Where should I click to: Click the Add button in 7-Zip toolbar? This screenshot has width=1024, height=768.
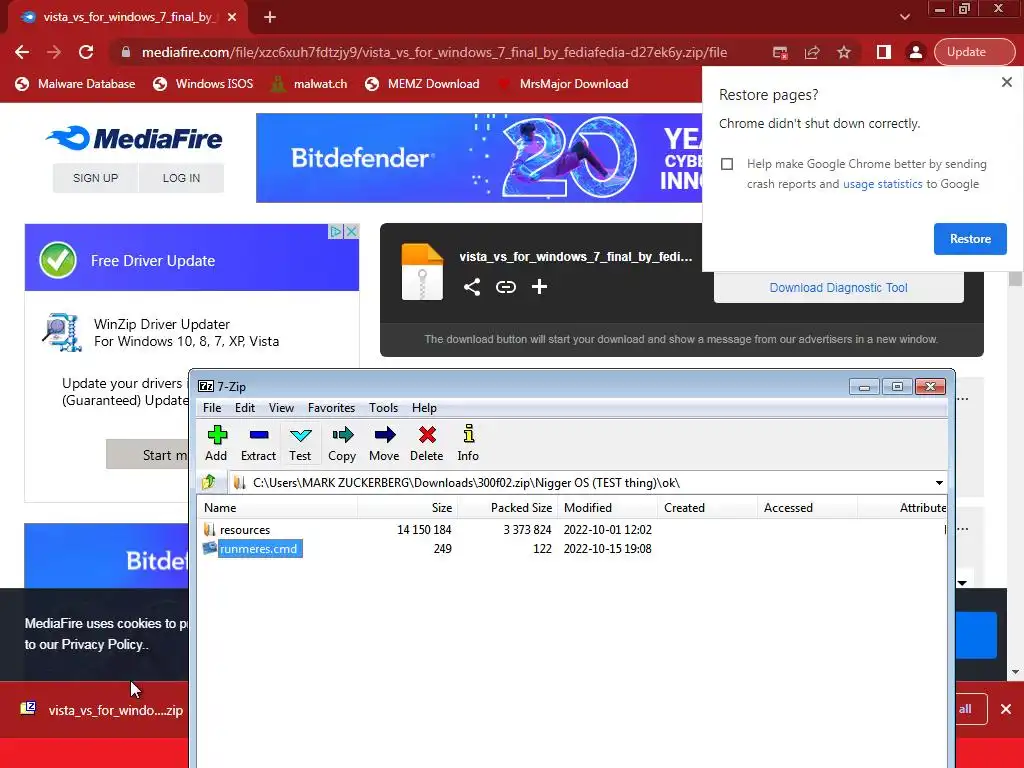pos(216,443)
